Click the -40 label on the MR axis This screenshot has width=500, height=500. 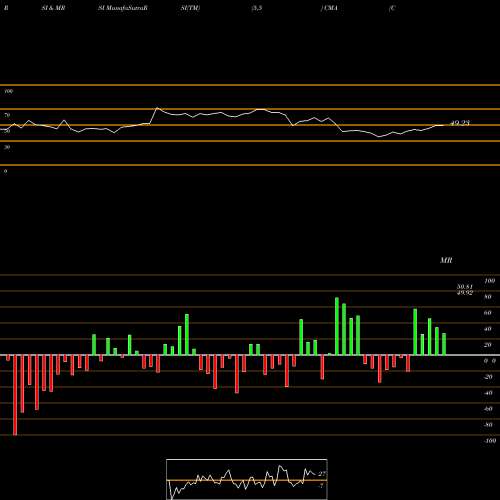488,393
